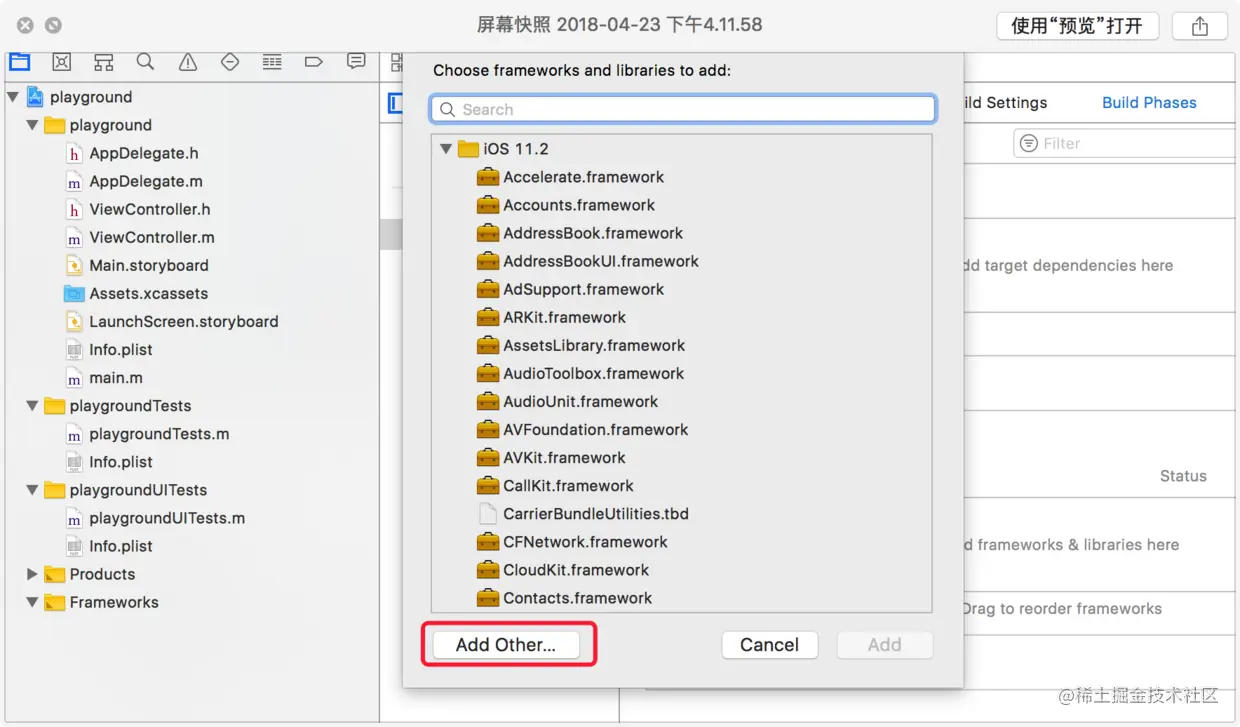Switch to the Build Settings tab
This screenshot has height=727, width=1240.
tap(1004, 102)
